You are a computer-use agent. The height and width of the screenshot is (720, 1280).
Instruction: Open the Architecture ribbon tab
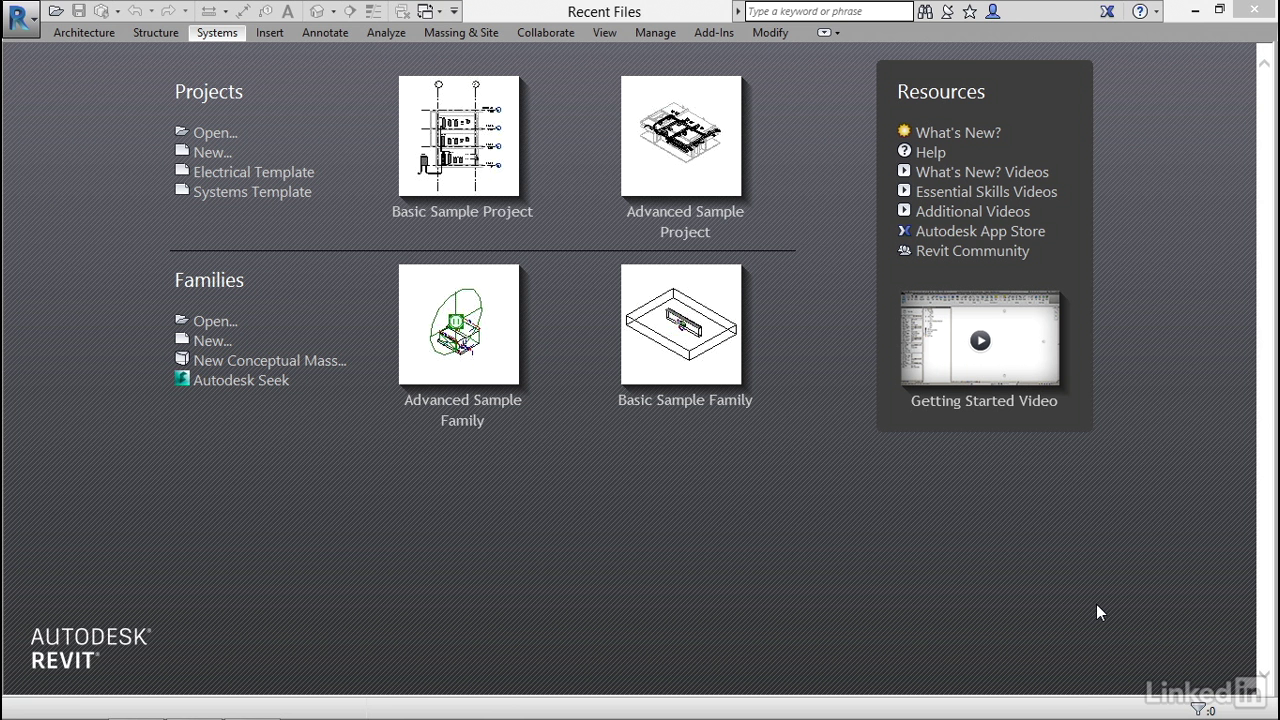[x=84, y=32]
